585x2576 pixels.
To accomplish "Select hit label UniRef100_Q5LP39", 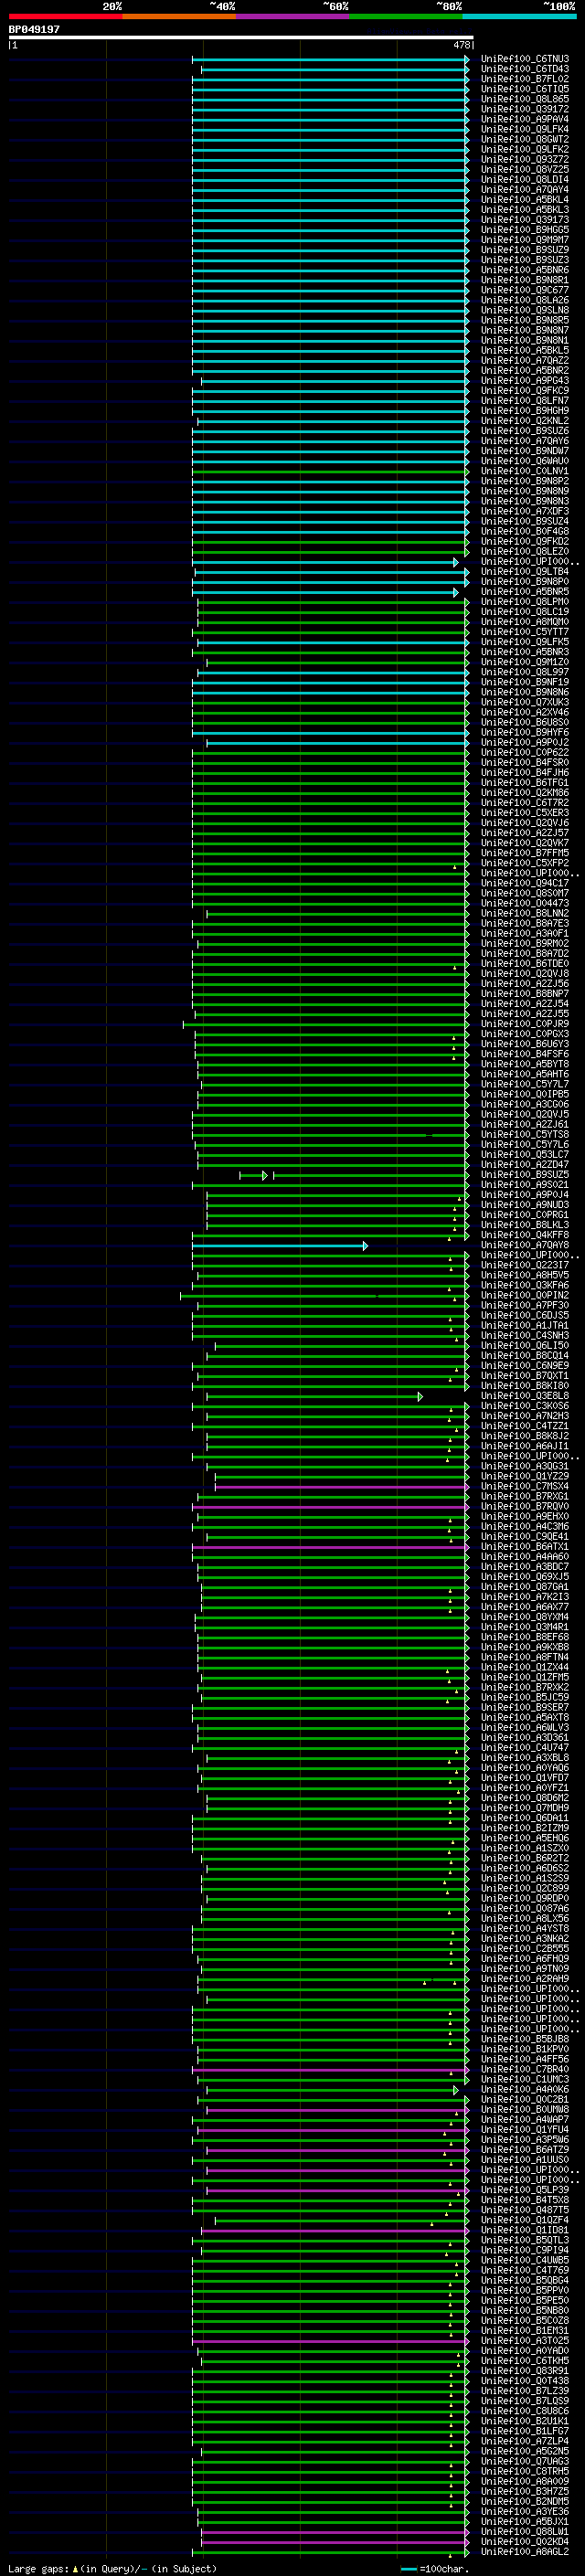I will tap(525, 2191).
